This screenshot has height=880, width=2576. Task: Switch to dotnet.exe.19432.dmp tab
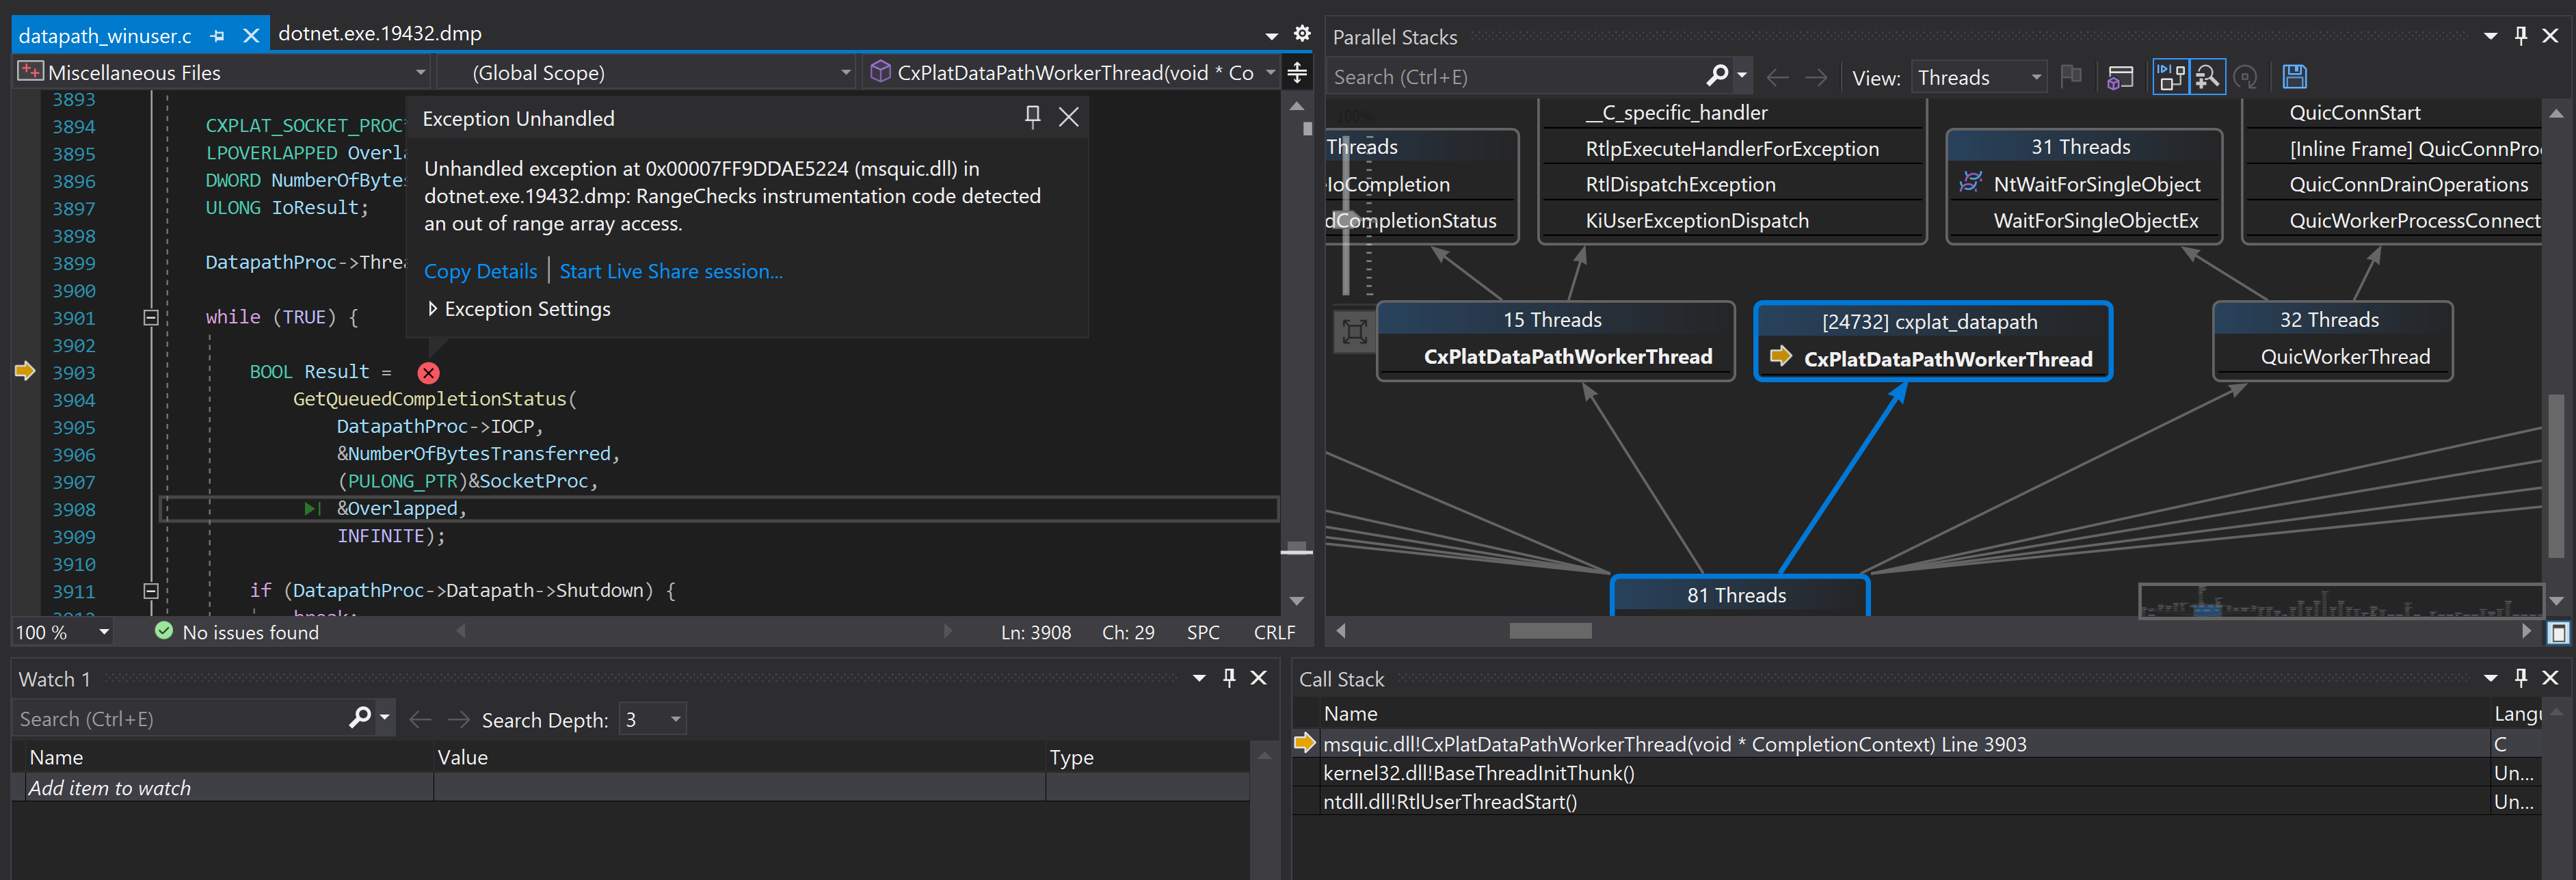[379, 34]
